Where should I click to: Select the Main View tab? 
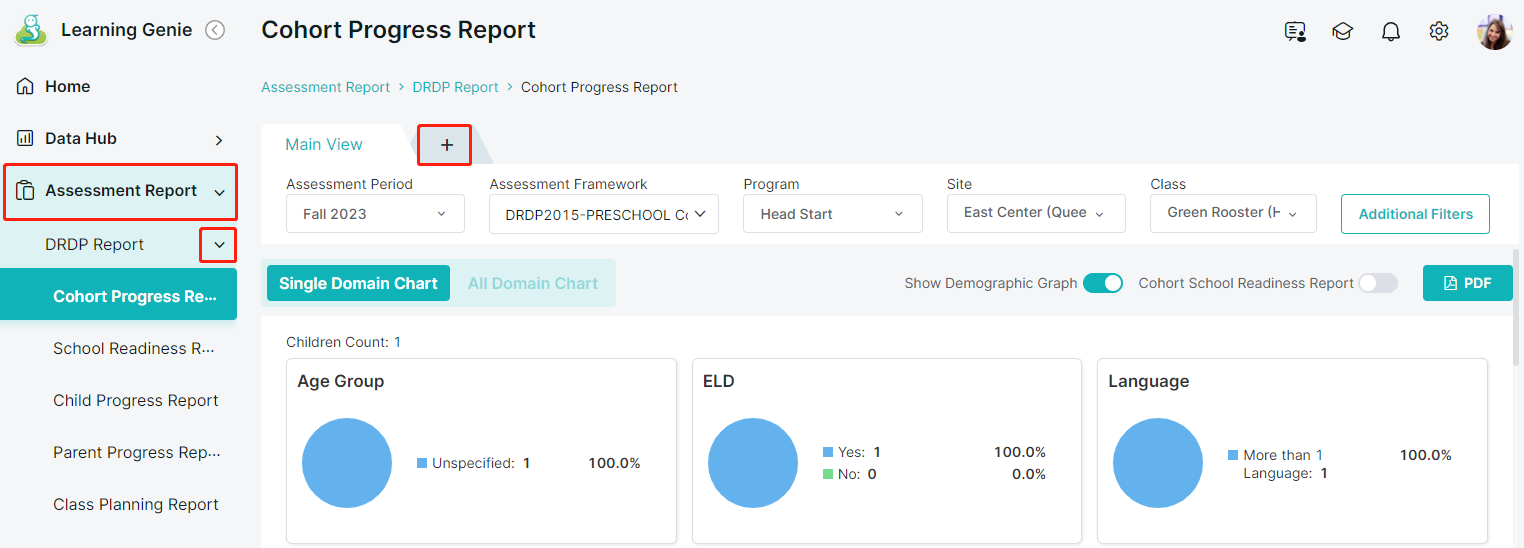pos(324,145)
